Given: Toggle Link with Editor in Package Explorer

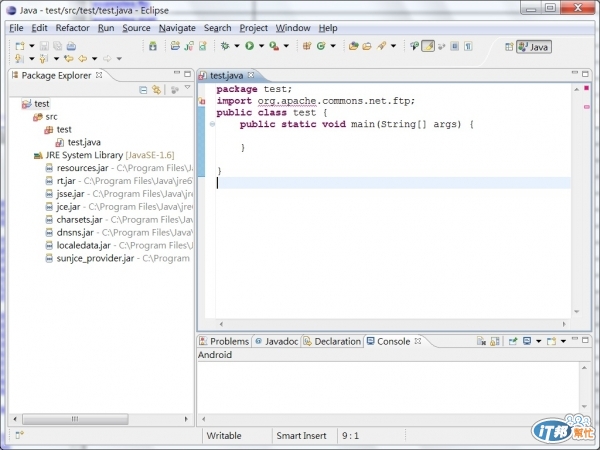Looking at the screenshot, I should tap(157, 90).
